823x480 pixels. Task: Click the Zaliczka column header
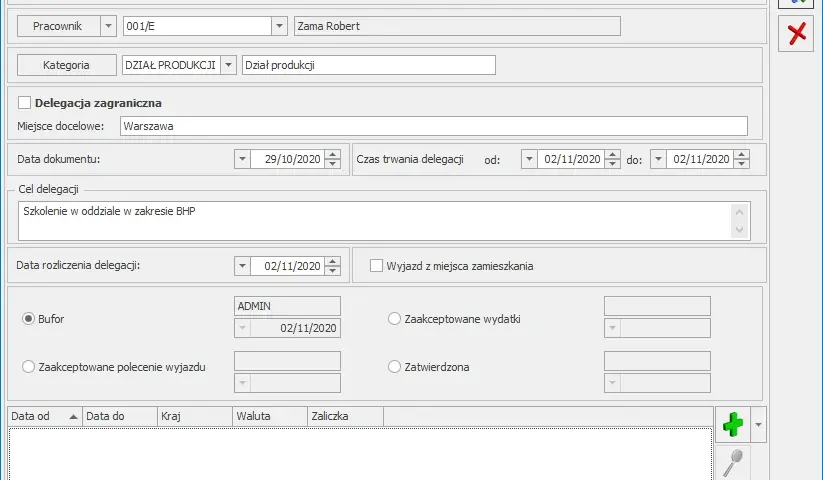(x=345, y=416)
